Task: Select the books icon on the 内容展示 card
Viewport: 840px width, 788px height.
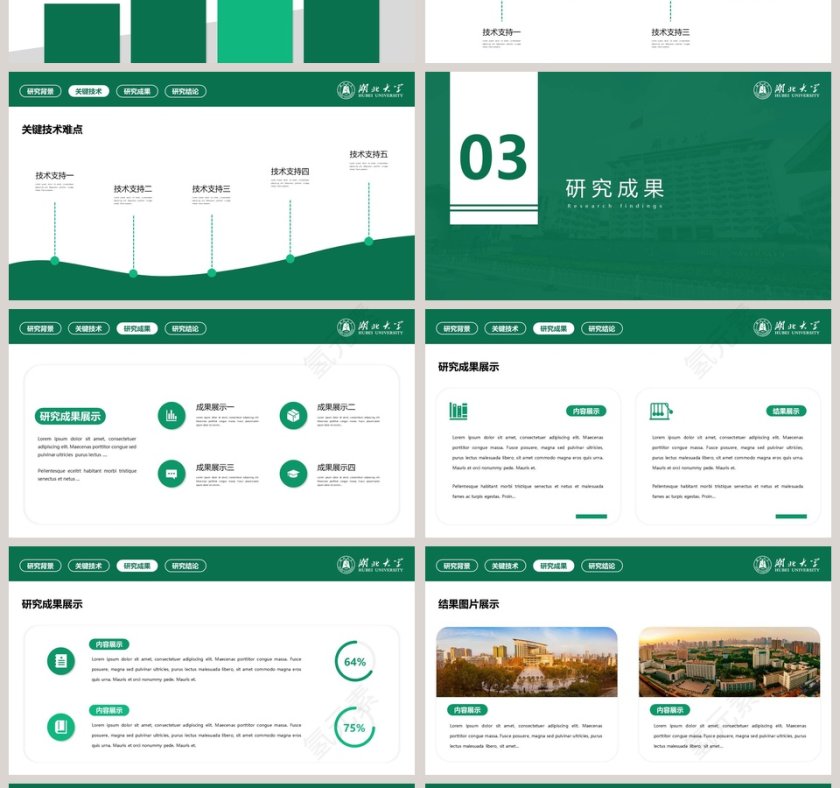Action: pos(457,410)
